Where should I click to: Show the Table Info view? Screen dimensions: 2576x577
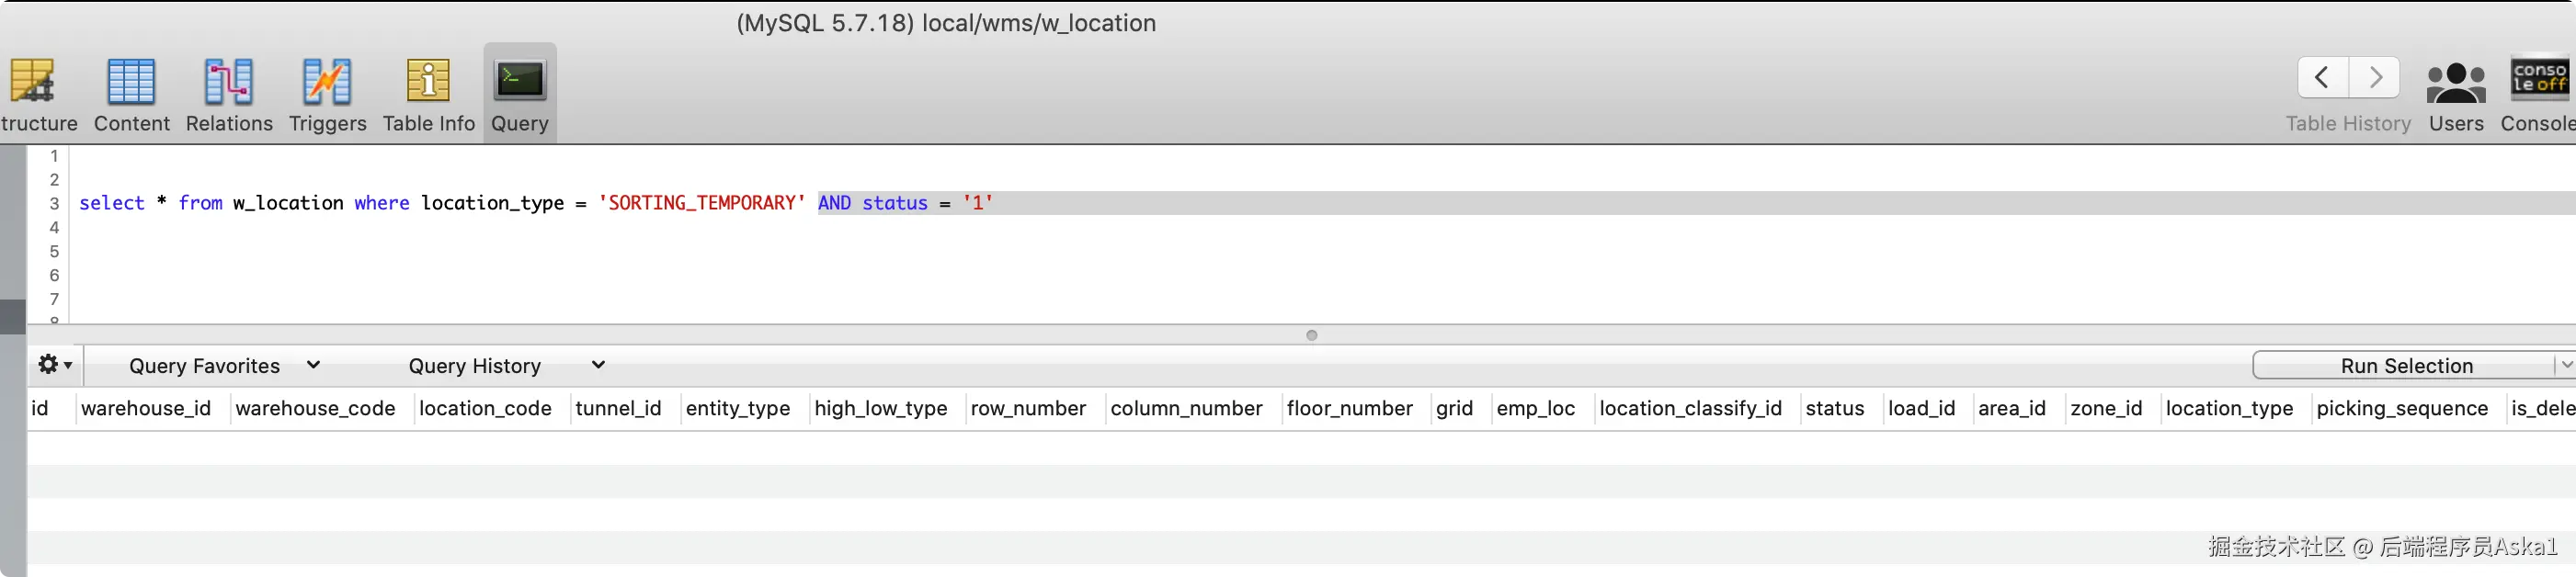[x=428, y=82]
